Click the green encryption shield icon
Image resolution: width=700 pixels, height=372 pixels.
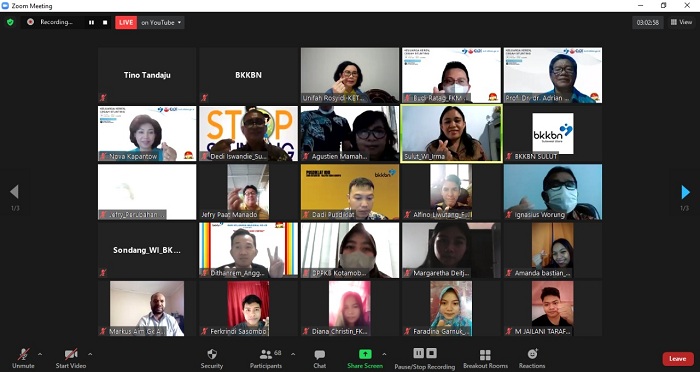10,22
